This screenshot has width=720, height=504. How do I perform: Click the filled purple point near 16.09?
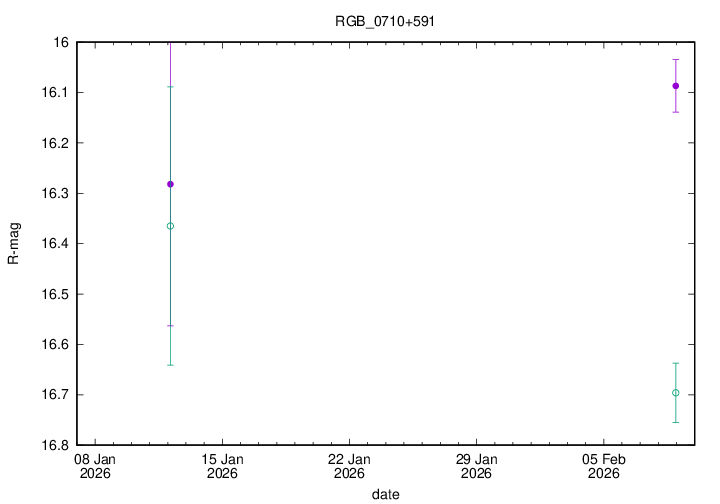pos(676,86)
